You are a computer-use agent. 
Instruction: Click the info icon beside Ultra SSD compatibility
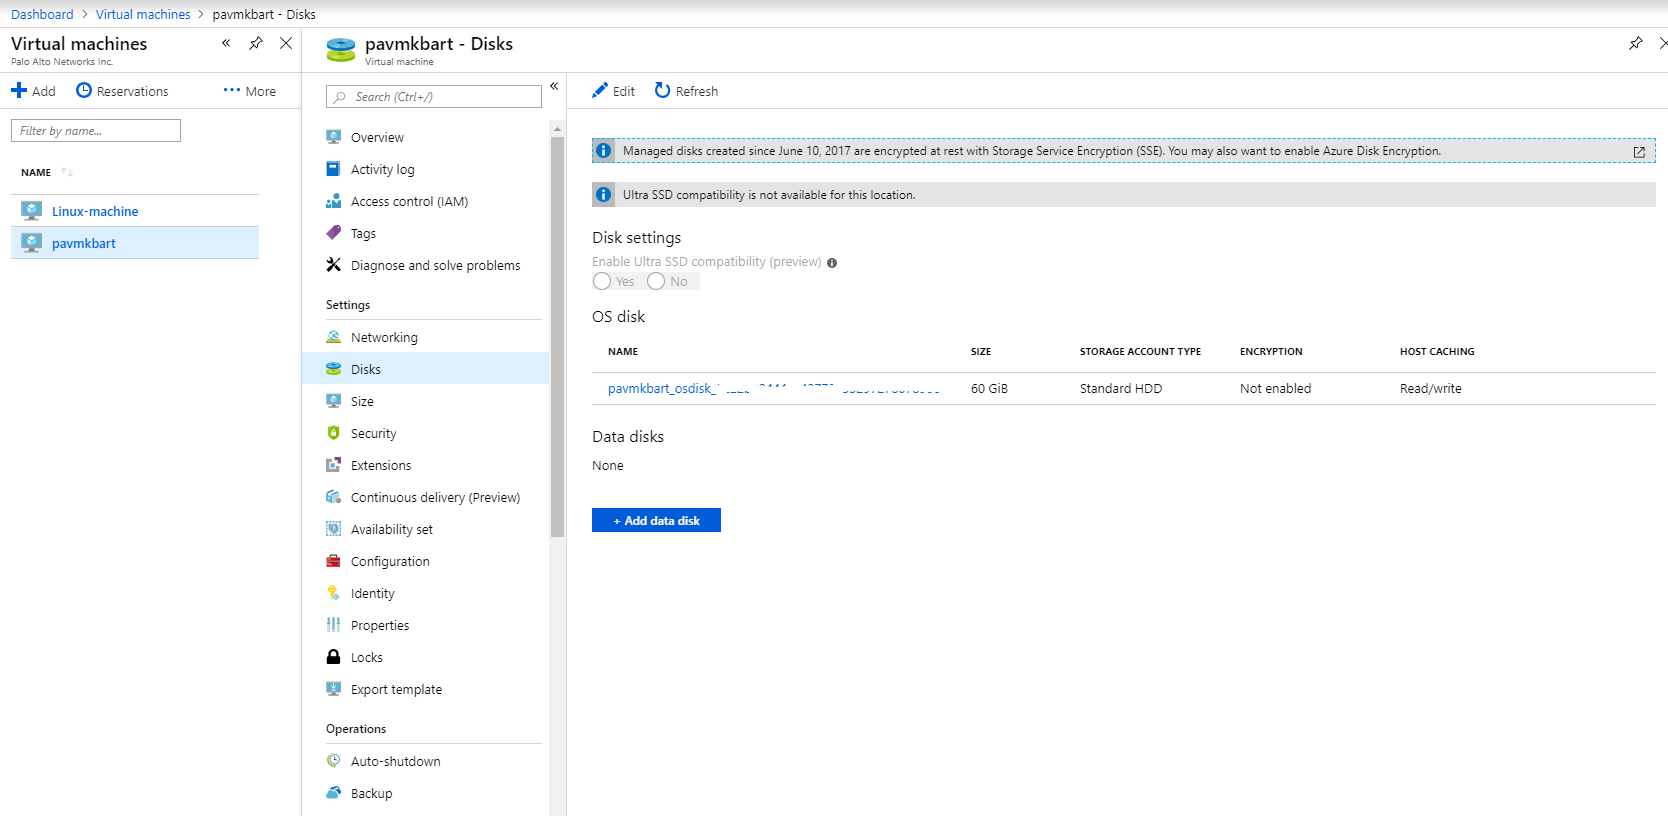(832, 263)
